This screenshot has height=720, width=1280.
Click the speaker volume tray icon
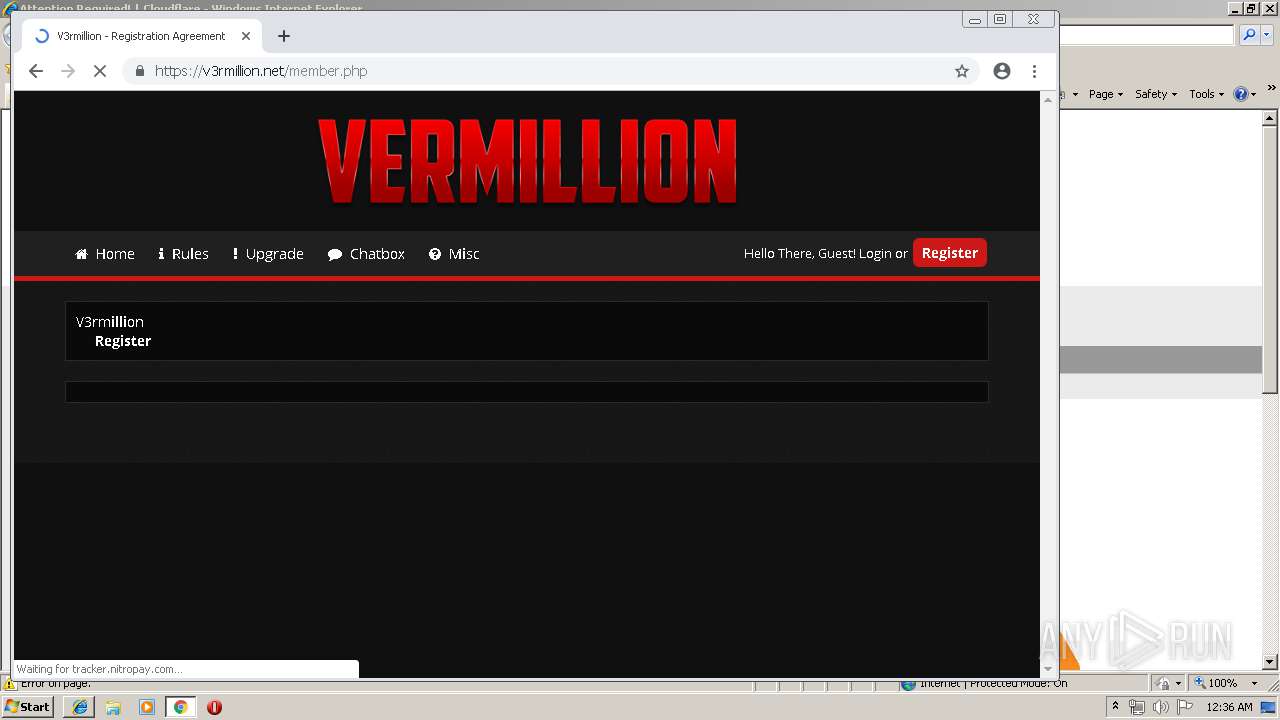pos(1160,707)
